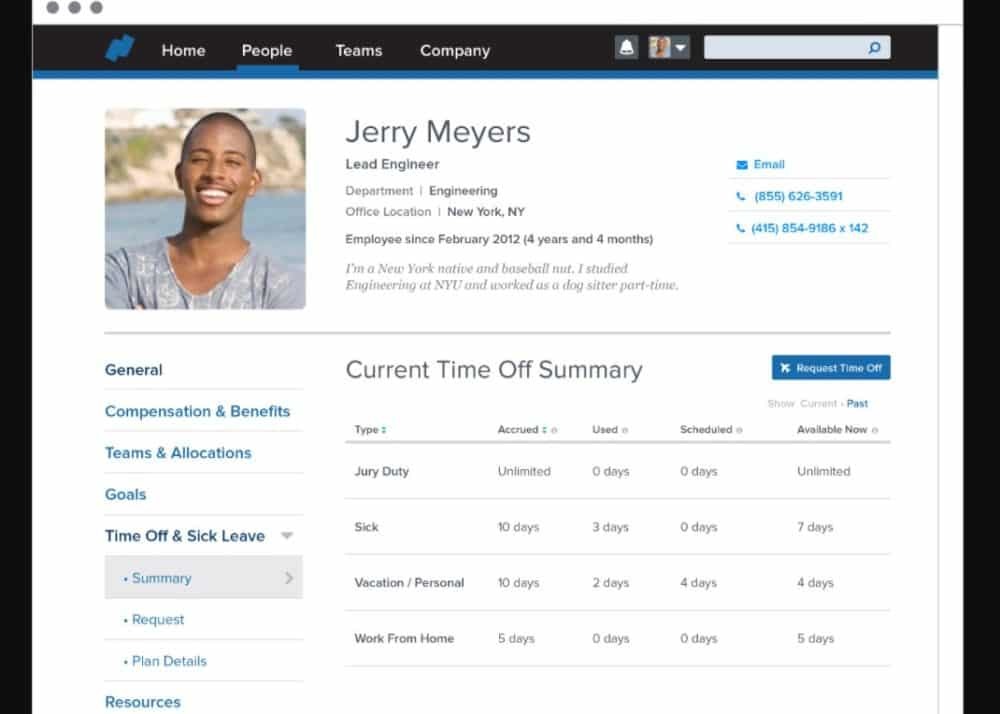Click the chevron on the Summary item
The width and height of the screenshot is (1000, 714).
[x=289, y=578]
